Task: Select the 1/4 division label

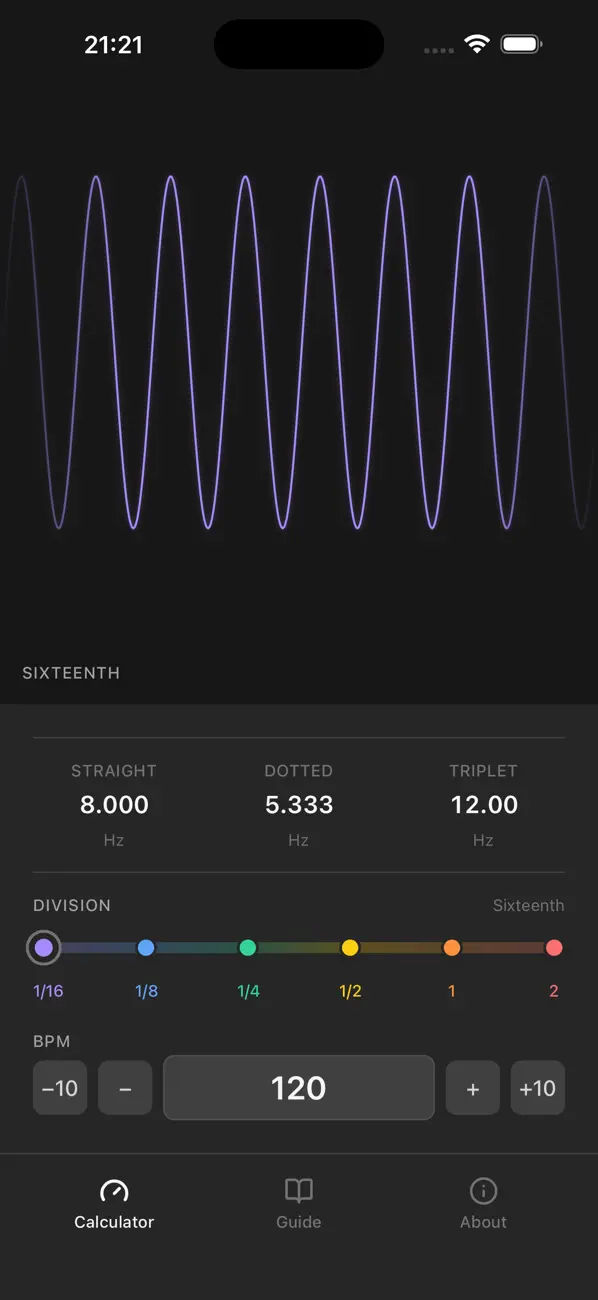Action: 248,991
